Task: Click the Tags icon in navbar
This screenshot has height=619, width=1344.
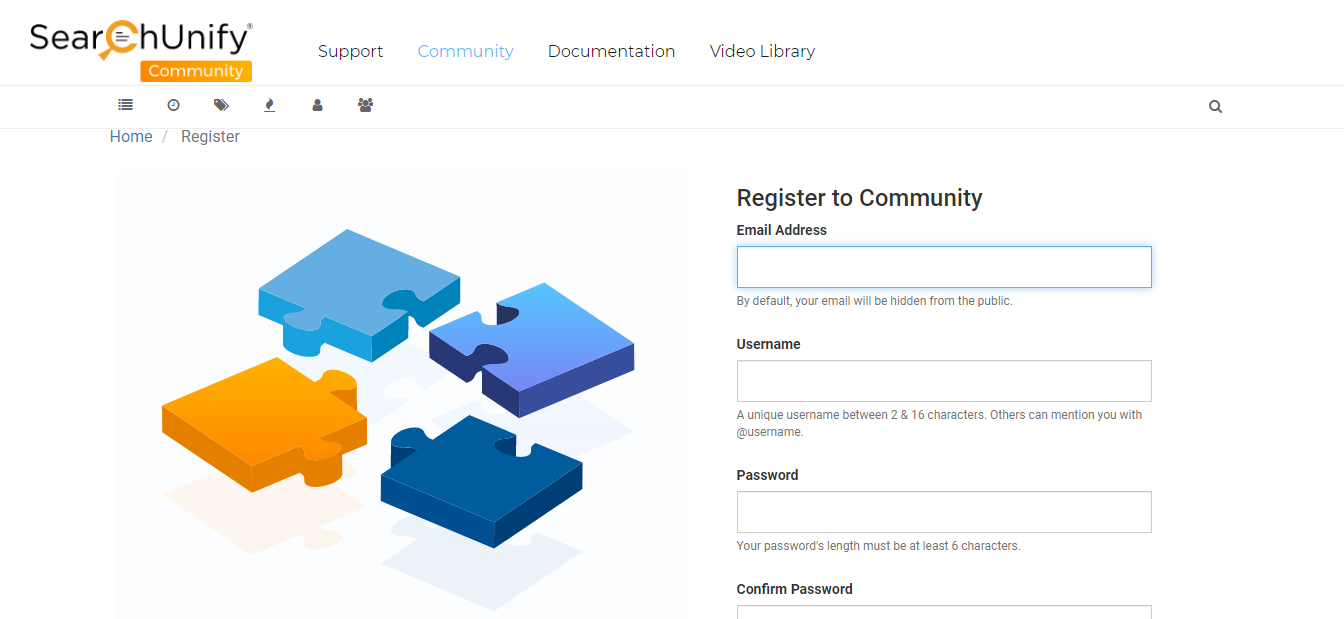Action: 221,105
